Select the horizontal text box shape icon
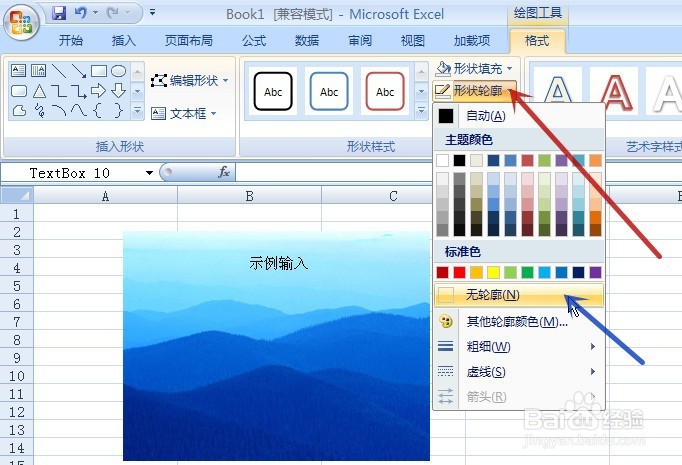682x465 pixels. [18, 70]
